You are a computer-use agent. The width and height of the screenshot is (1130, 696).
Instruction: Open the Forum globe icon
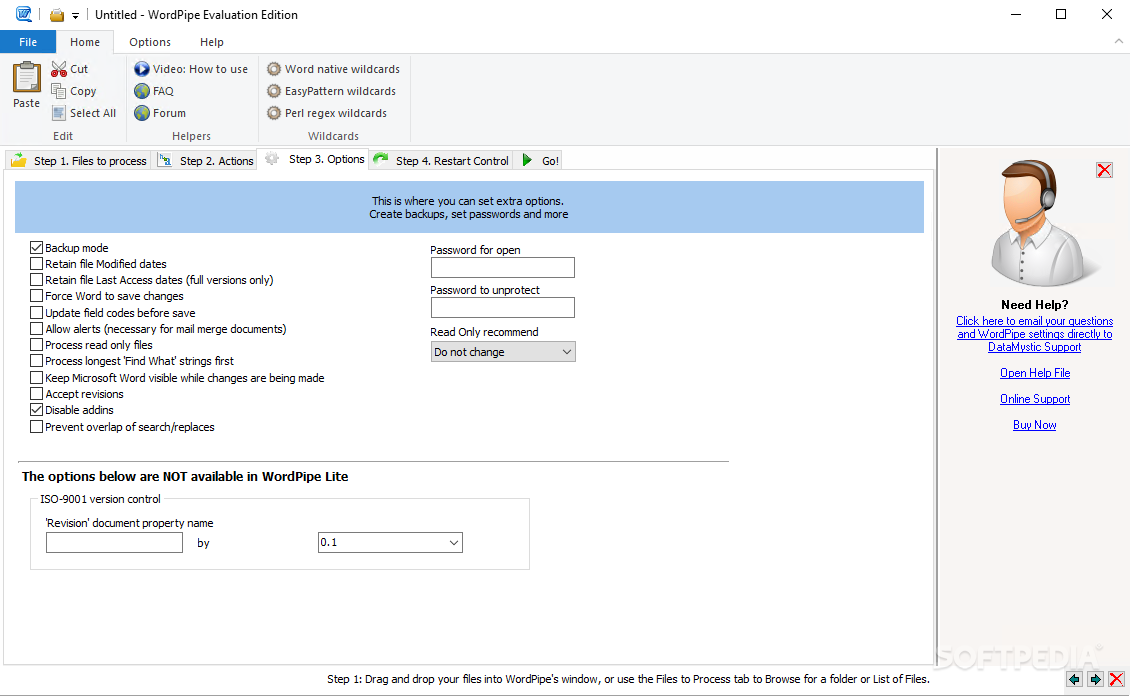(x=142, y=113)
